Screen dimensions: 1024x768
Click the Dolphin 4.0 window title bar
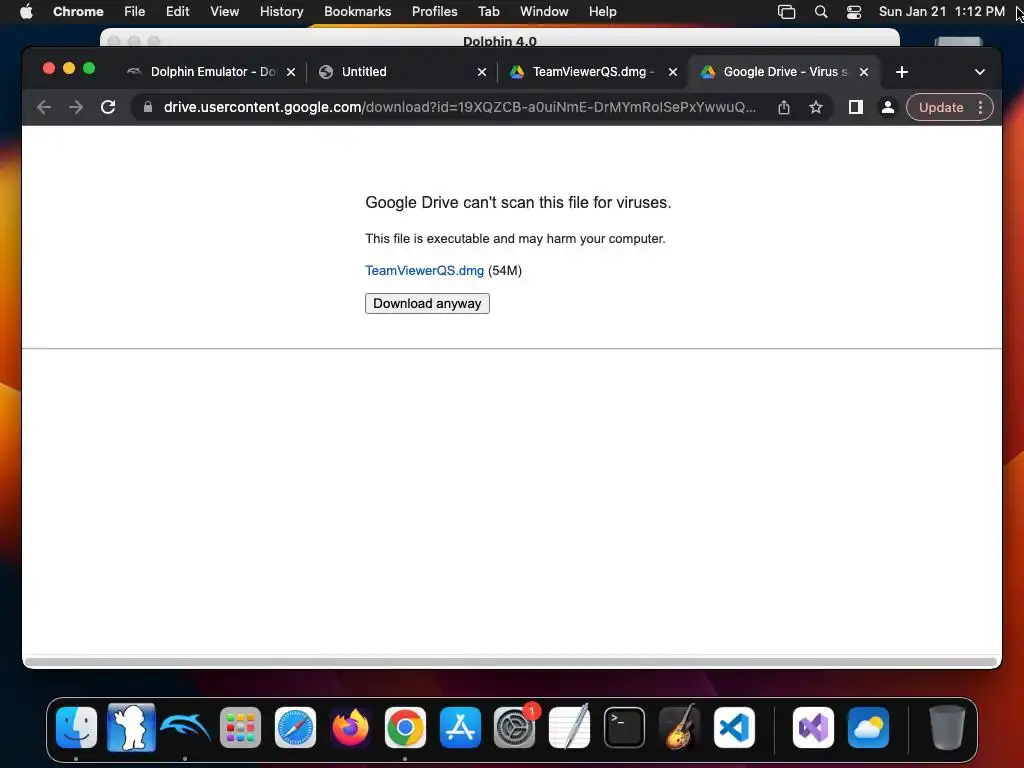coord(500,38)
